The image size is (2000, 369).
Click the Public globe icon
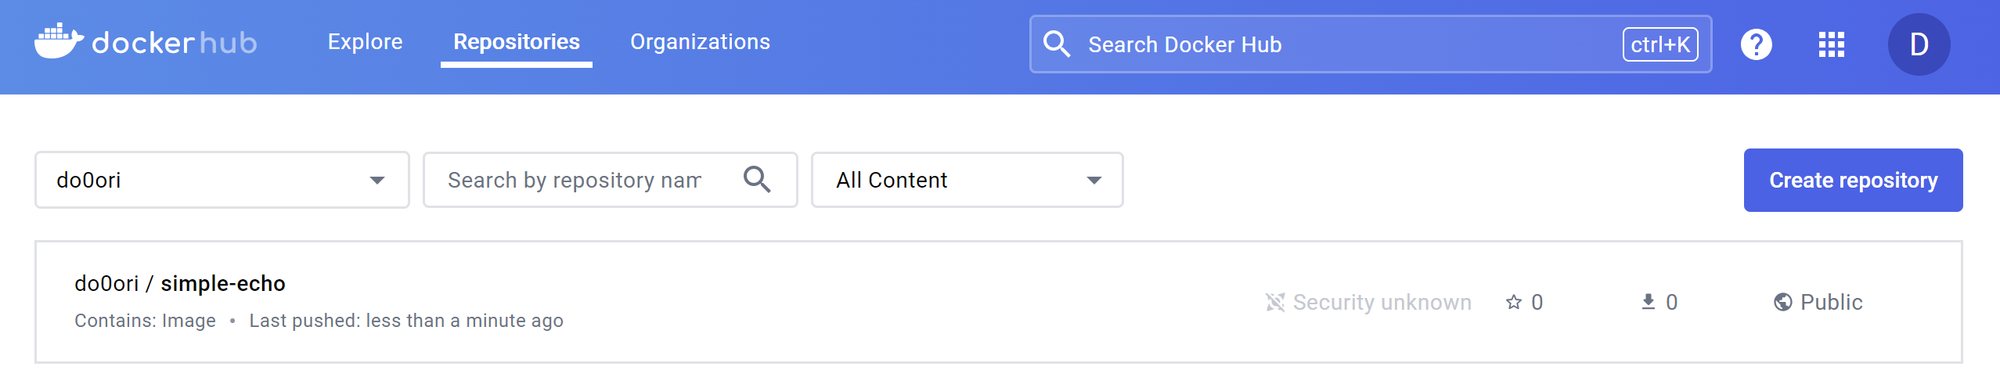tap(1782, 302)
